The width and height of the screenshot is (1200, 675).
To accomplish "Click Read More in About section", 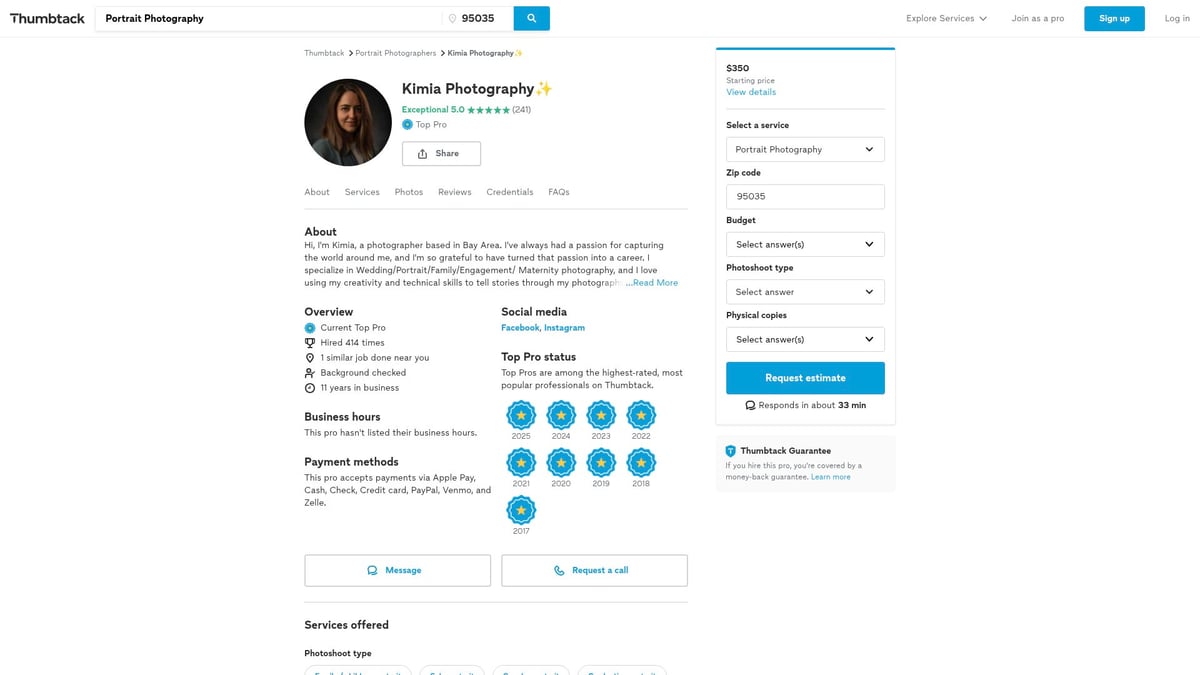I will 655,283.
